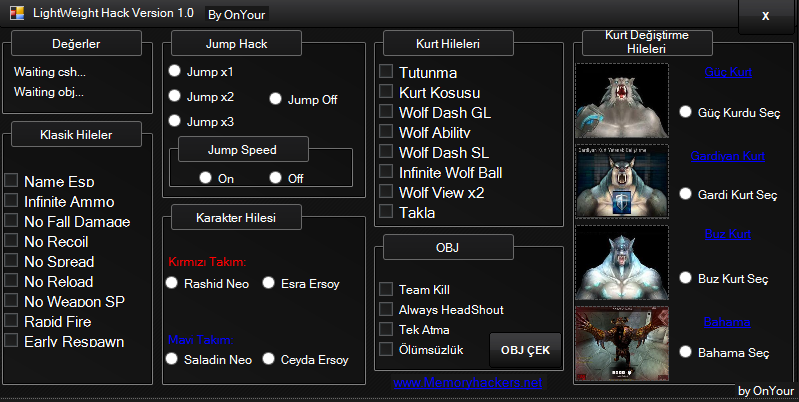Screen dimensions: 799x402
Task: Click the Buz Kurt ice wolf image
Action: tap(622, 262)
